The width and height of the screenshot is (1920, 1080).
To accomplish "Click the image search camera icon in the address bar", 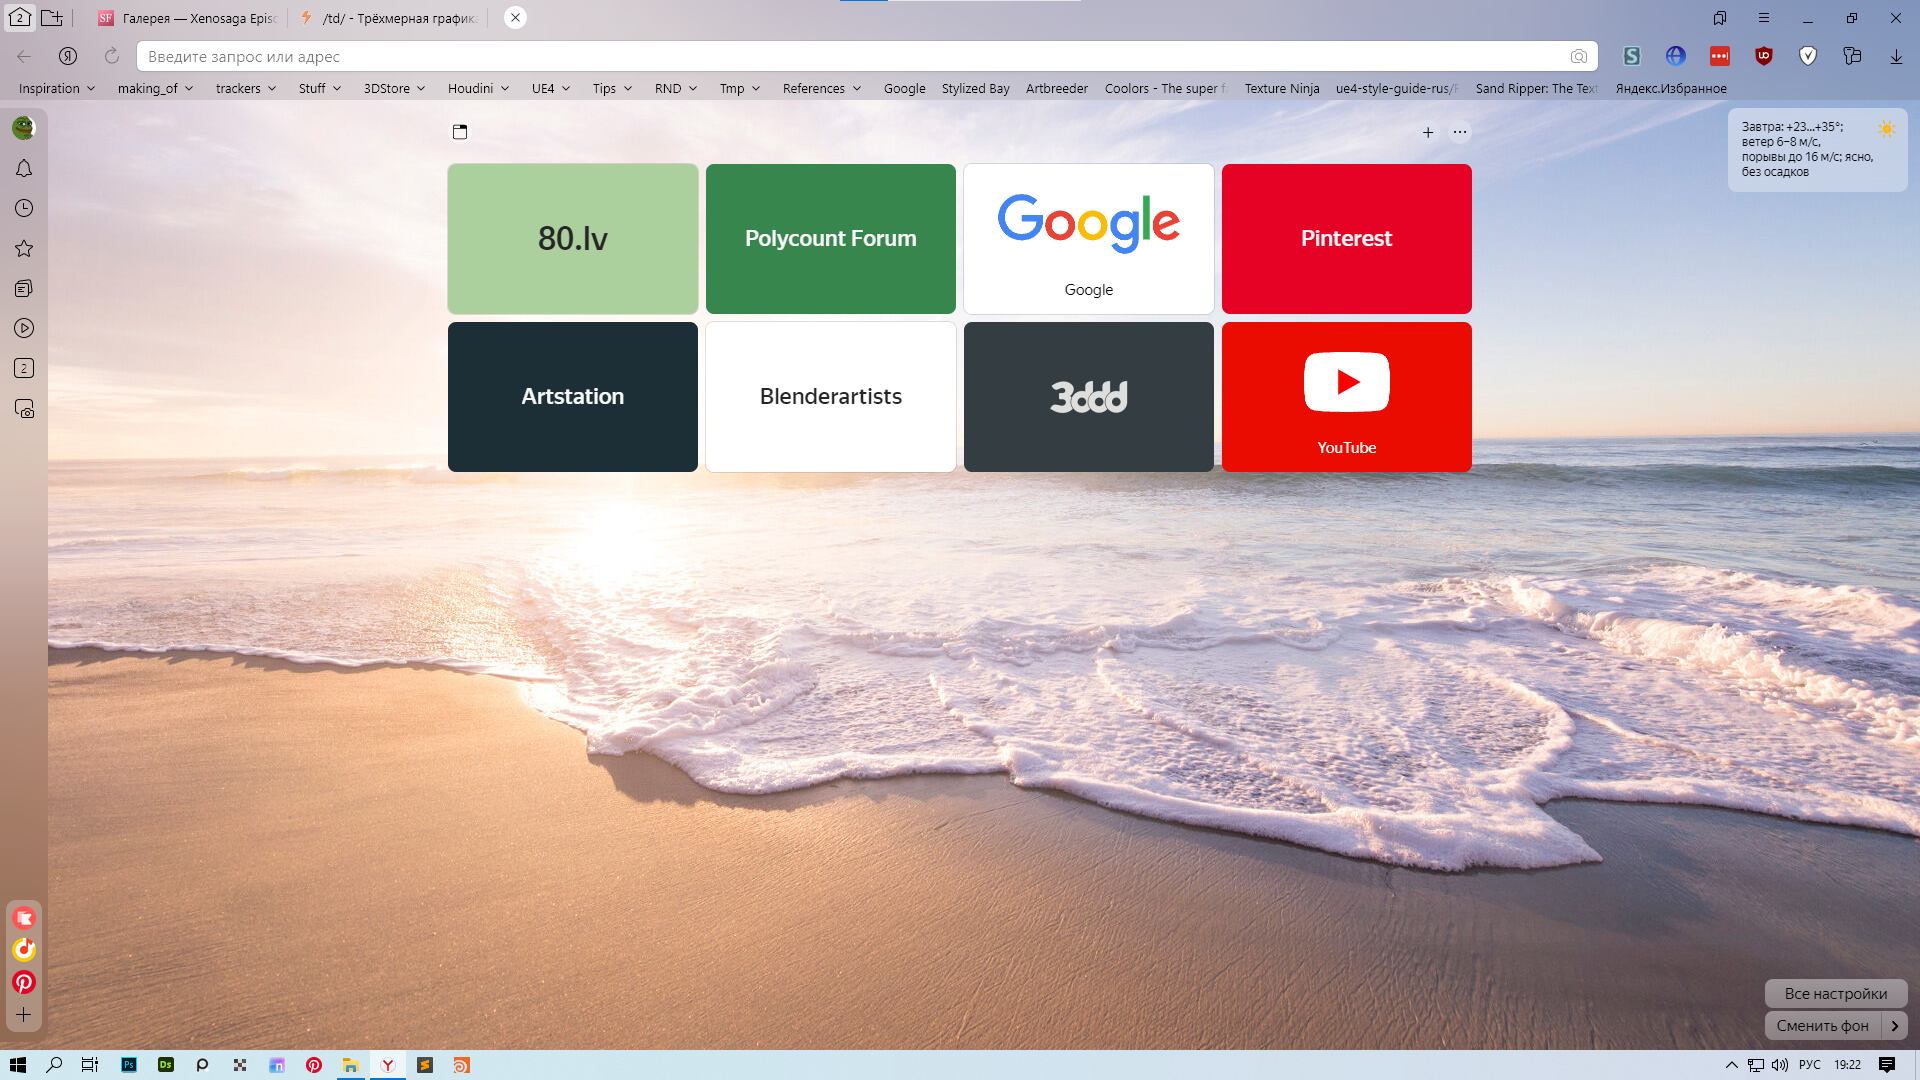I will (x=1578, y=57).
